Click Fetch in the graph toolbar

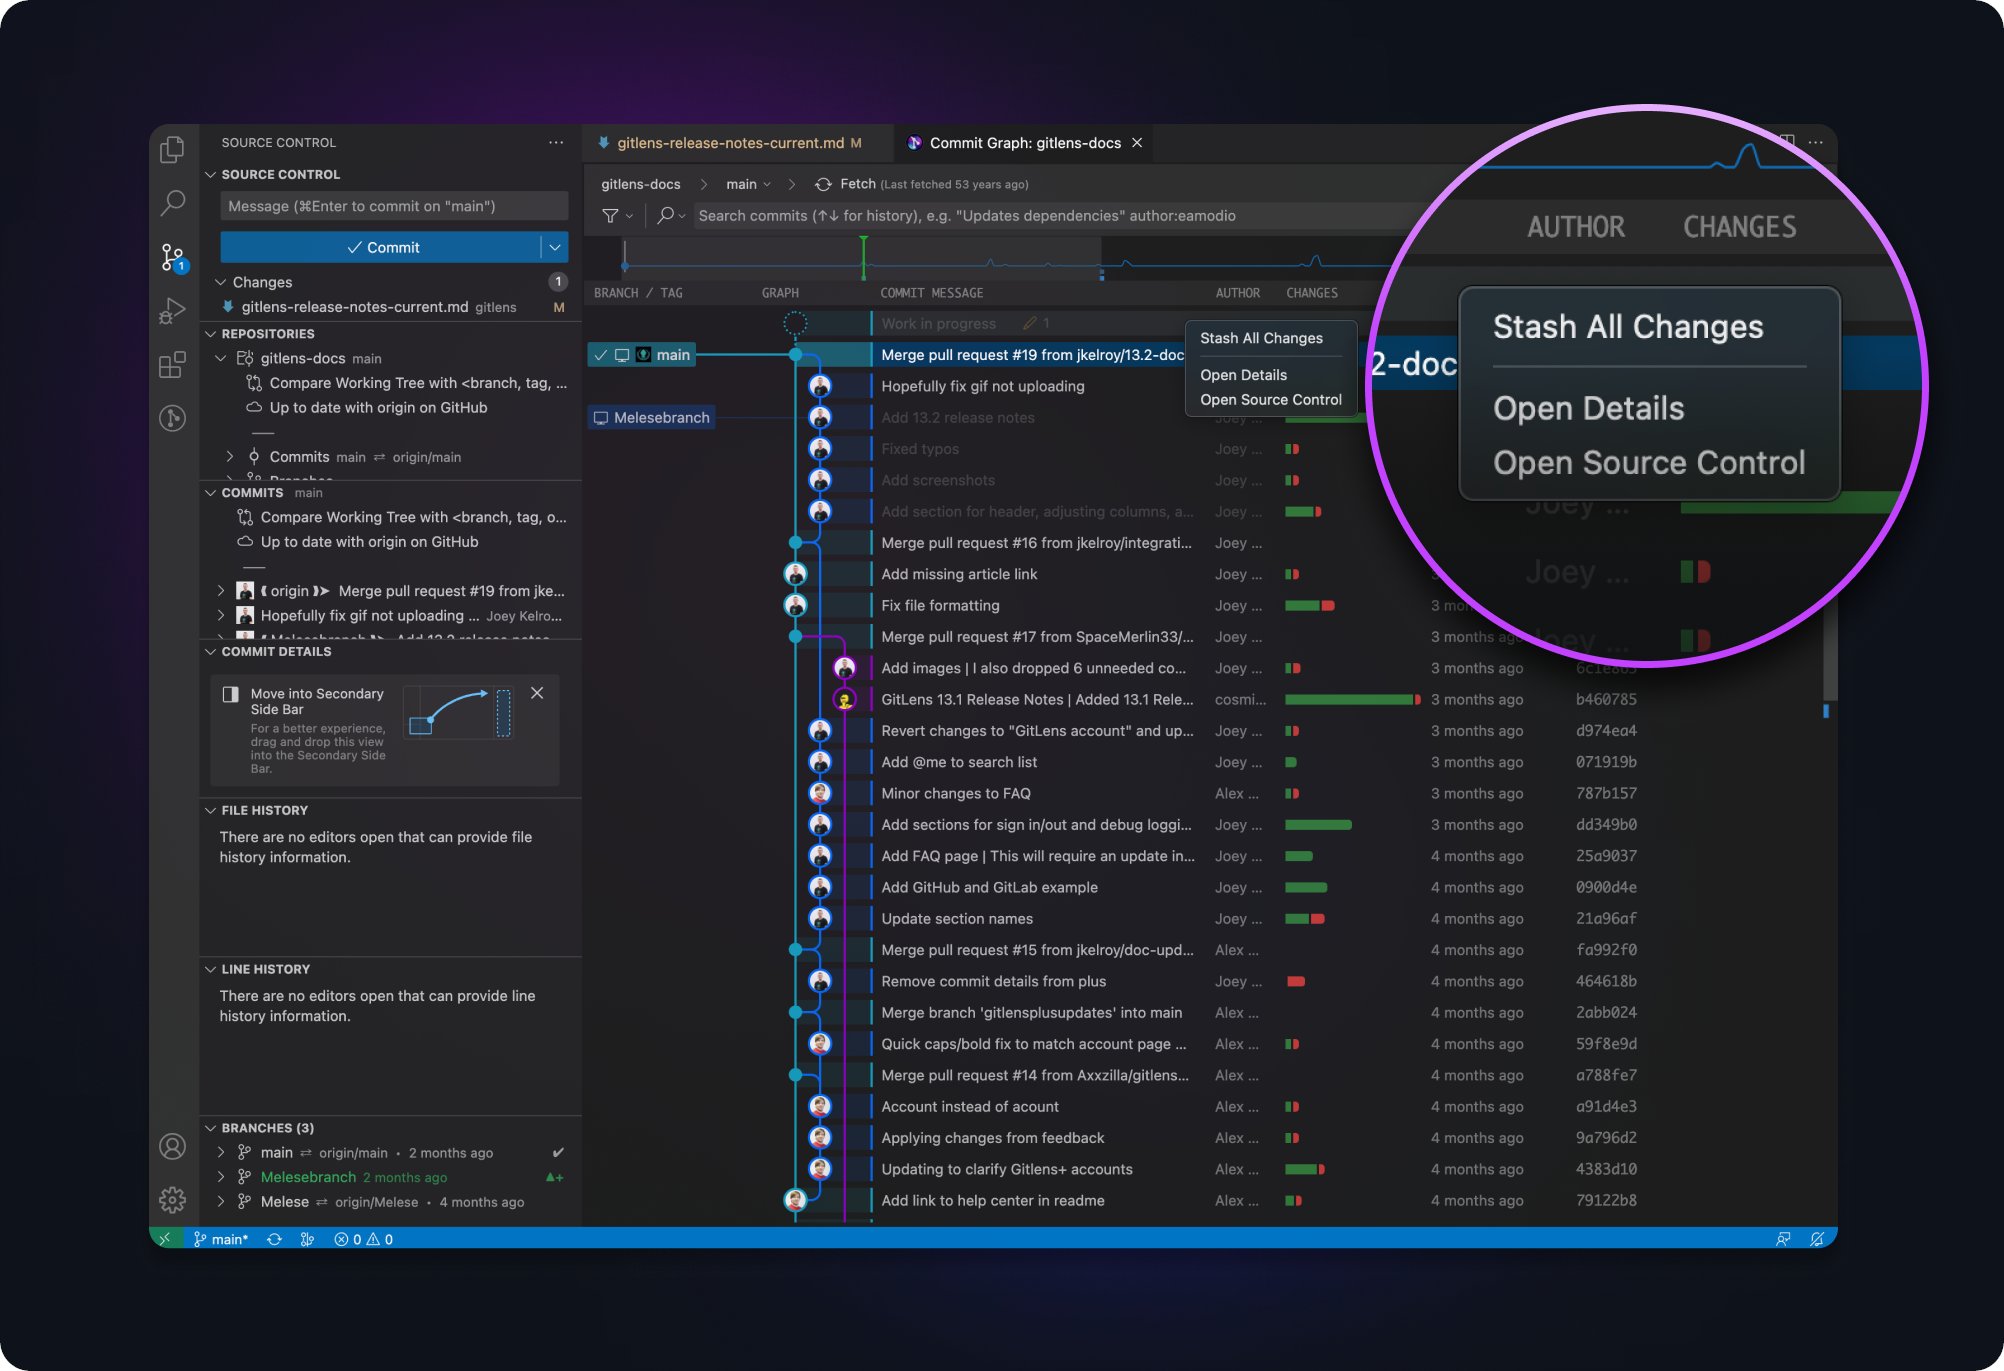[857, 184]
